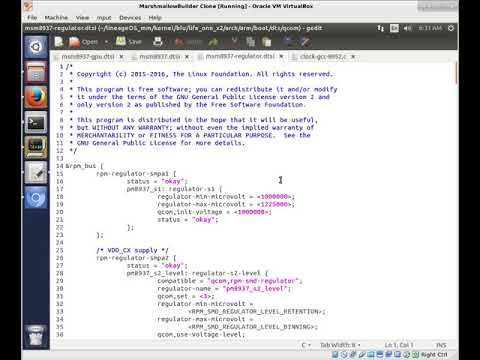Save the current file using the Save button
Viewport: 480px width, 360px height.
[129, 42]
